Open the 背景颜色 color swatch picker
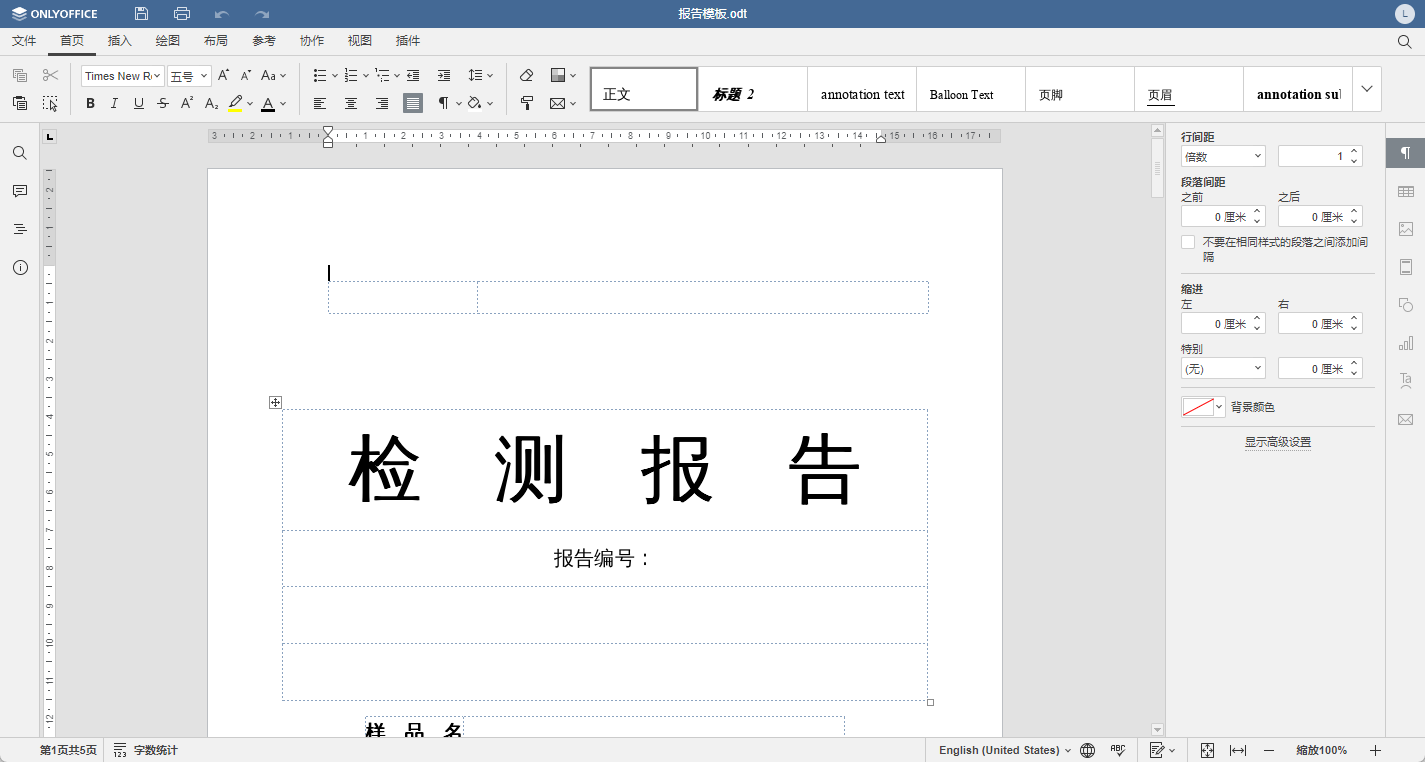Viewport: 1425px width, 762px height. click(1202, 406)
